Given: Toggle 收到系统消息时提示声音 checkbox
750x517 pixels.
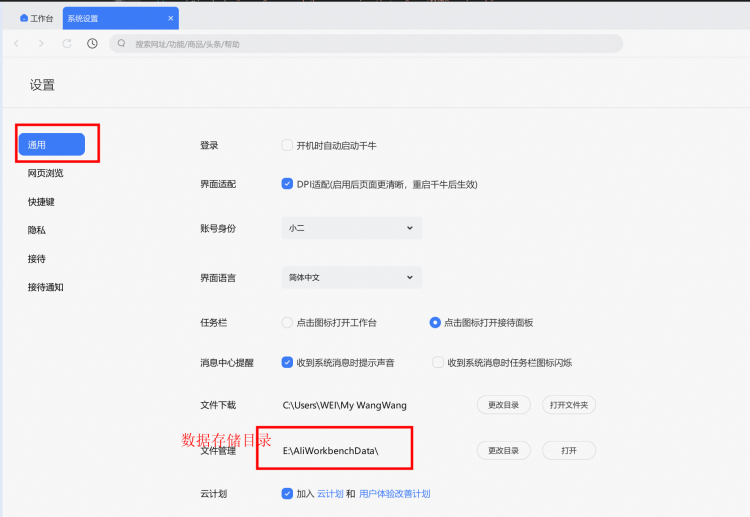Looking at the screenshot, I should click(x=287, y=362).
